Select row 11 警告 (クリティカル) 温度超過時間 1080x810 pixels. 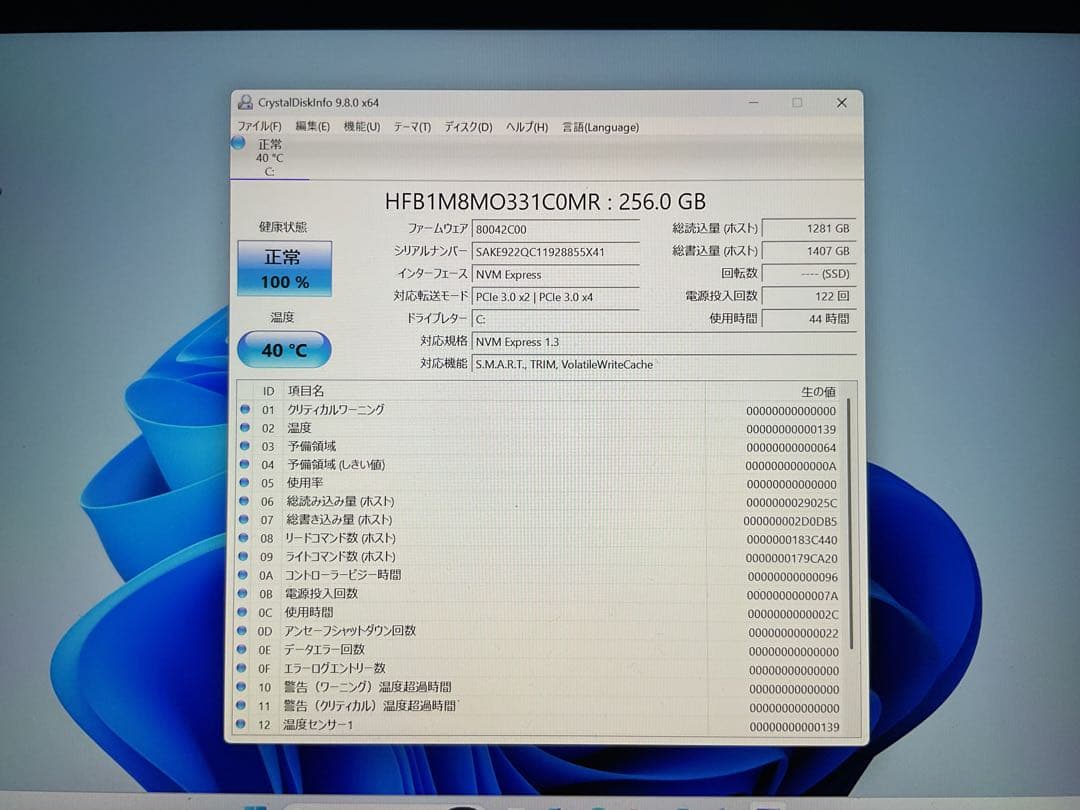tap(540, 706)
